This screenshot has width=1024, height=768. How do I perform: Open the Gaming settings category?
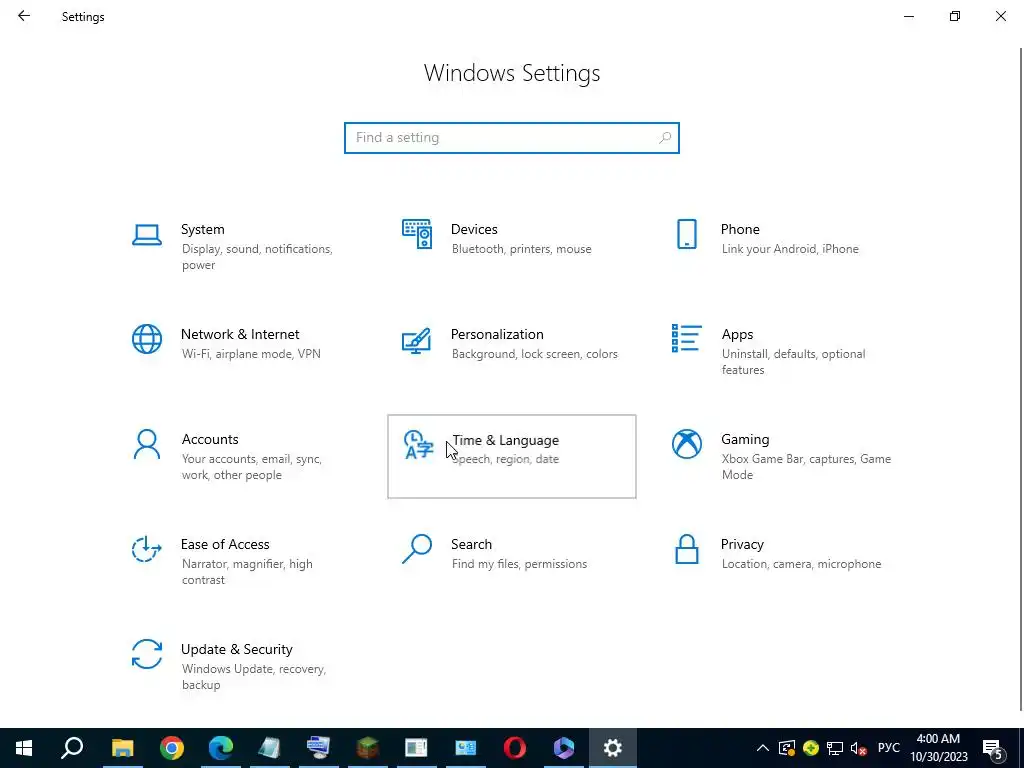click(x=782, y=456)
